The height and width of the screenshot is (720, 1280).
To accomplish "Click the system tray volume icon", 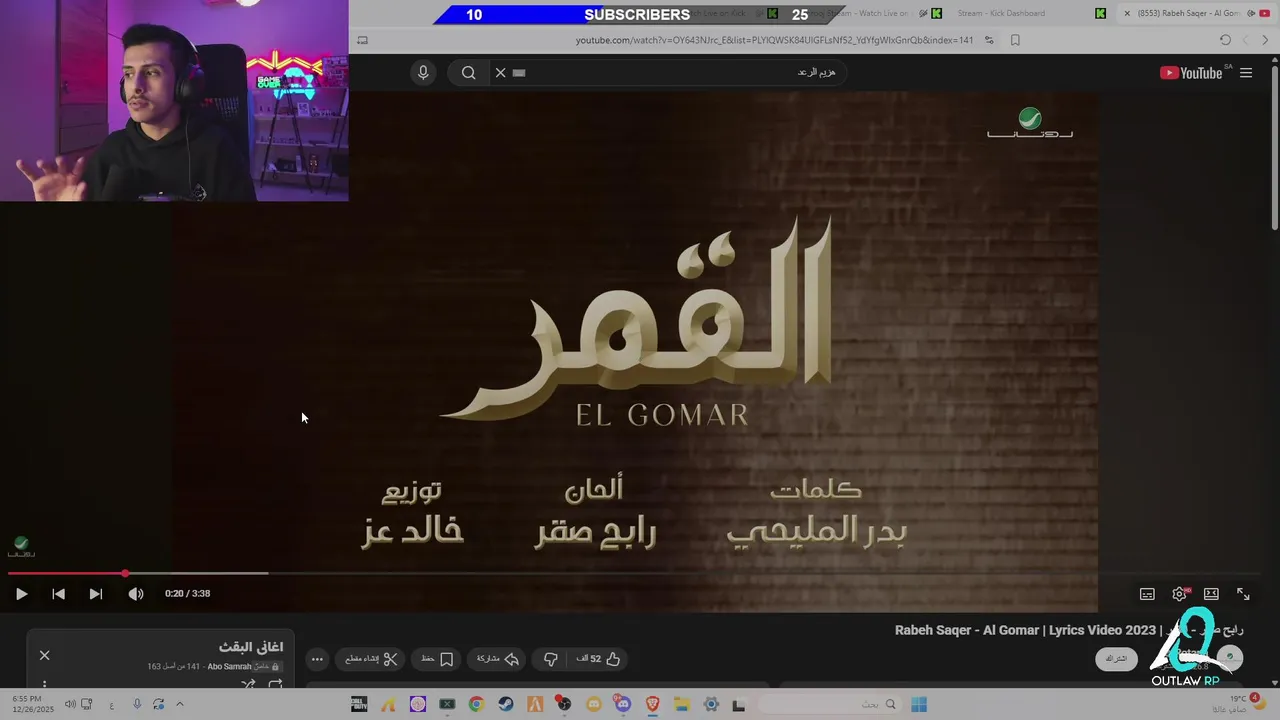I will click(70, 704).
